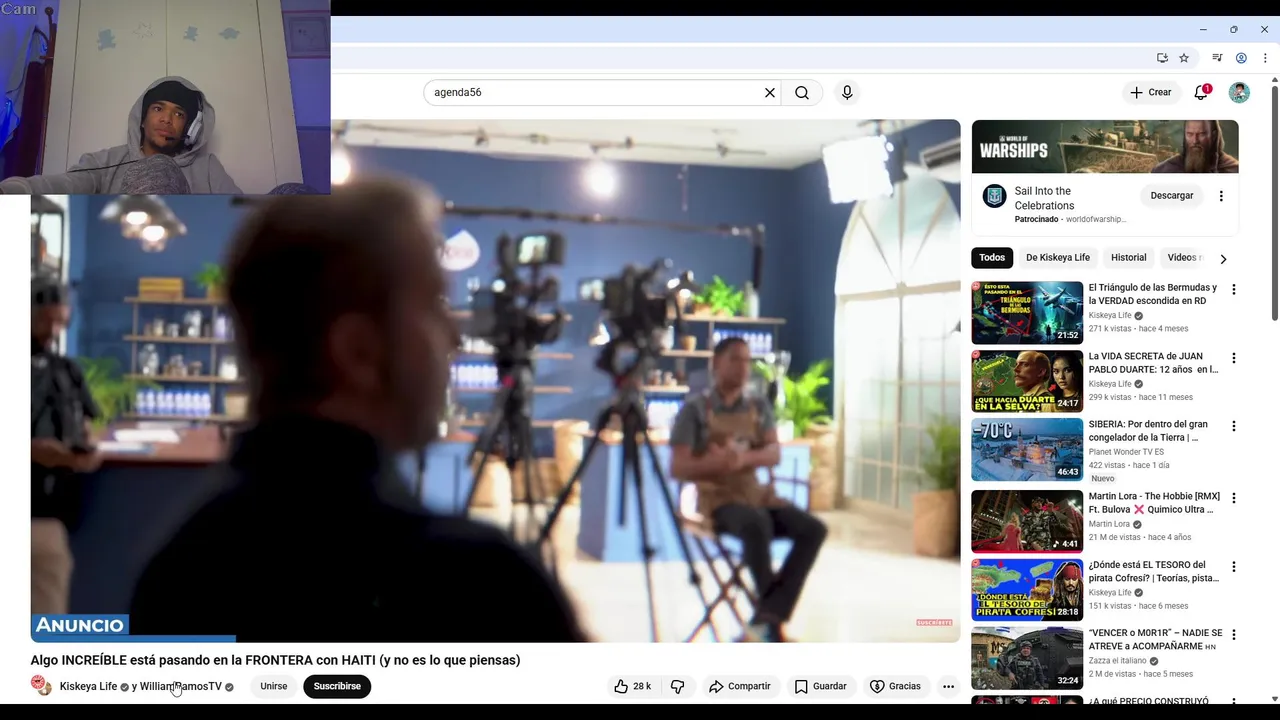
Task: Open options for Triángulo de las Bermudas video
Action: click(1234, 290)
